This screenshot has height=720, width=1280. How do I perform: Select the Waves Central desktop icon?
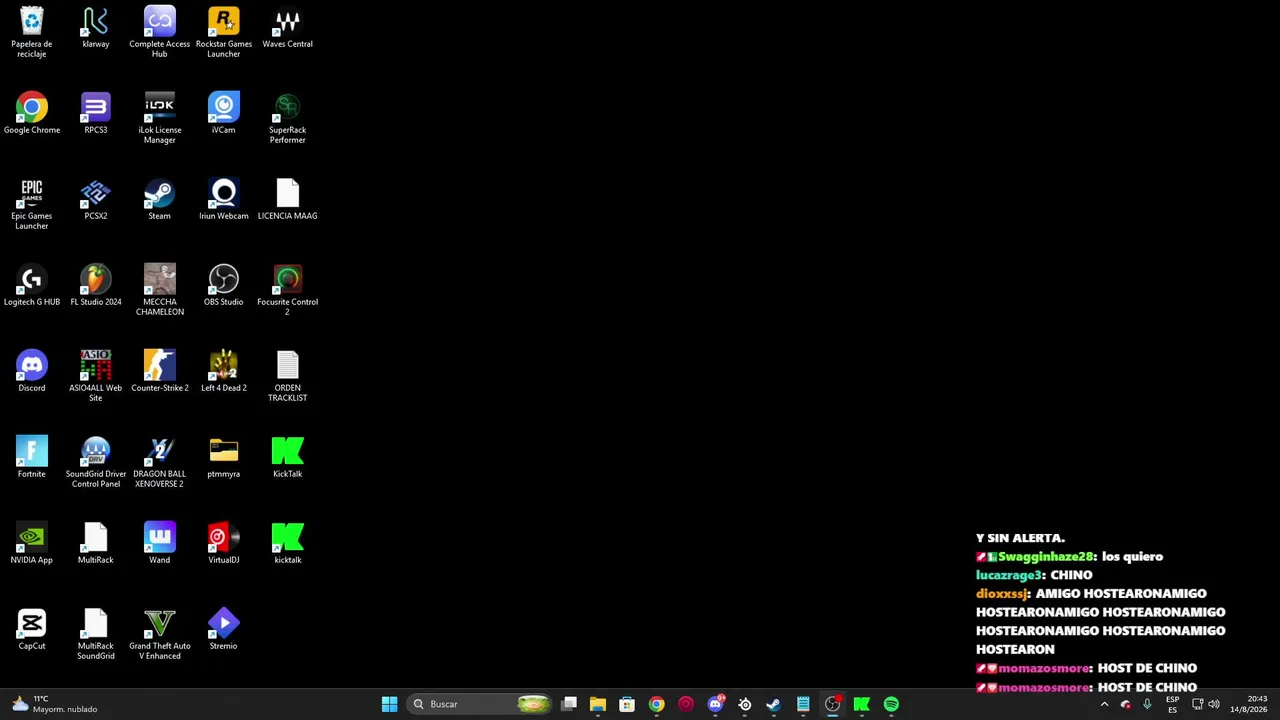pyautogui.click(x=288, y=28)
